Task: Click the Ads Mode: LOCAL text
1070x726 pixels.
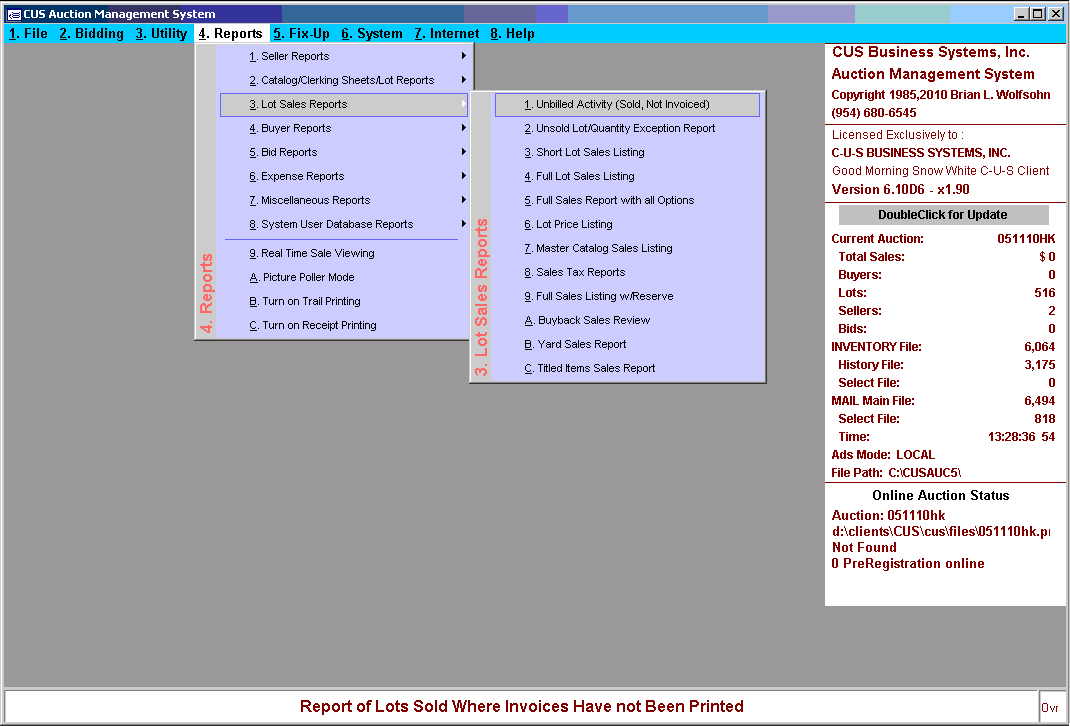Action: (x=883, y=454)
